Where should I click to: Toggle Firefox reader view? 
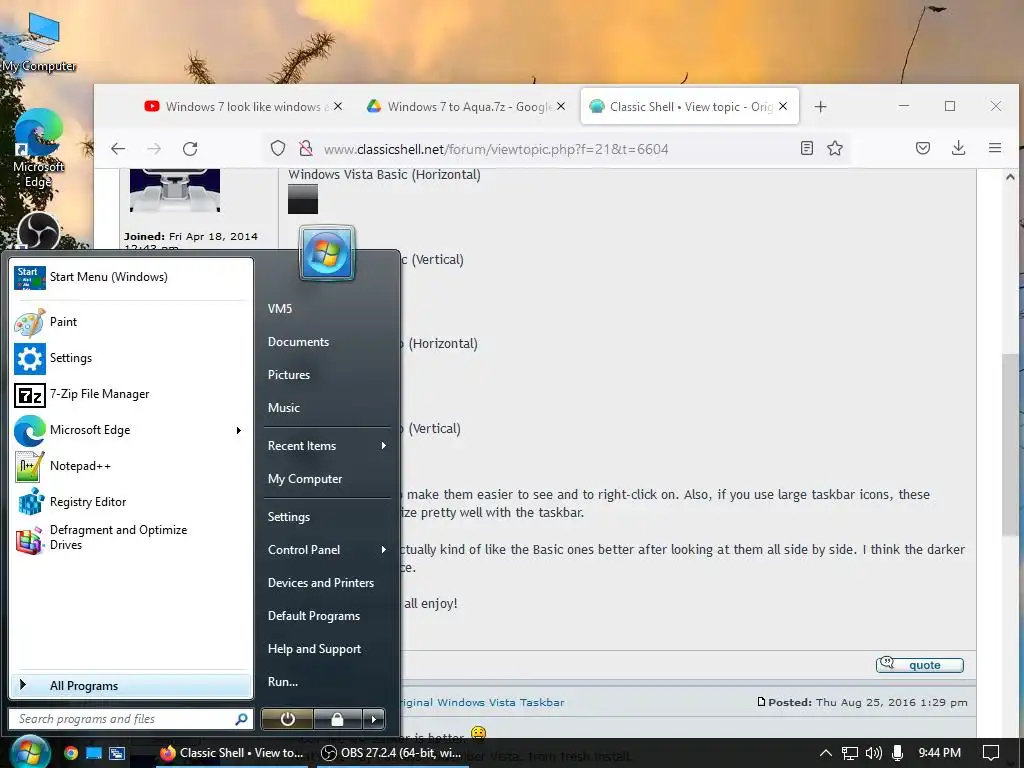pyautogui.click(x=807, y=148)
